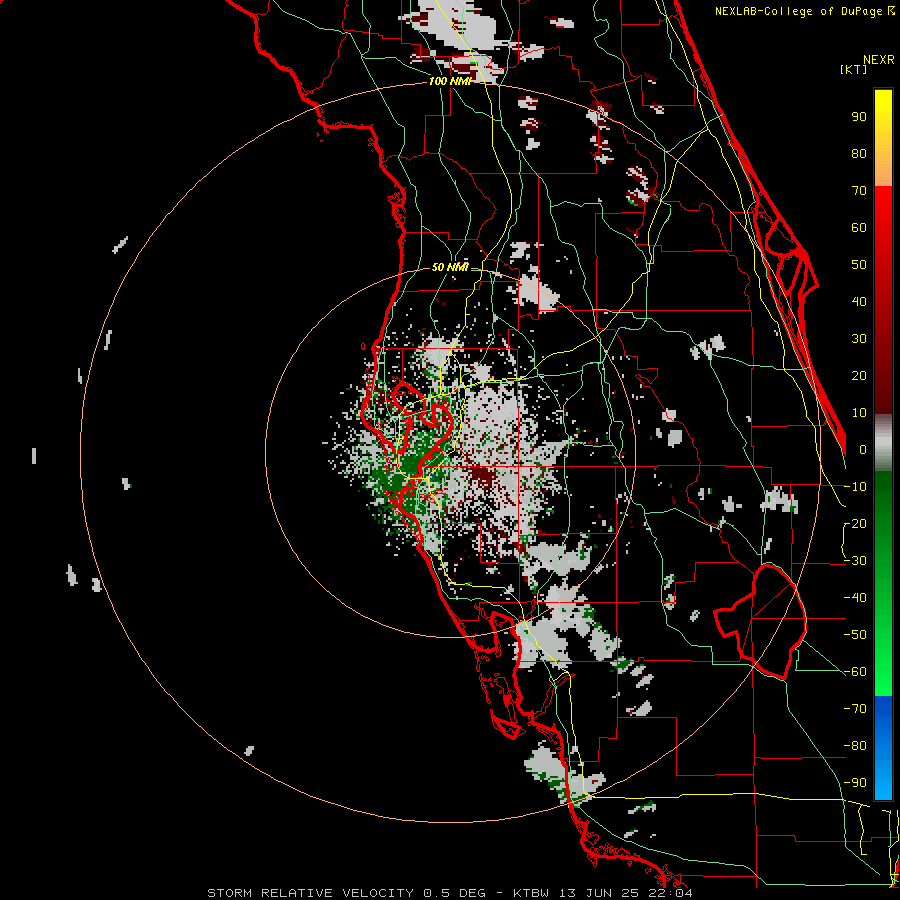Click the "-50" scale value
This screenshot has height=900, width=900.
pyautogui.click(x=855, y=635)
